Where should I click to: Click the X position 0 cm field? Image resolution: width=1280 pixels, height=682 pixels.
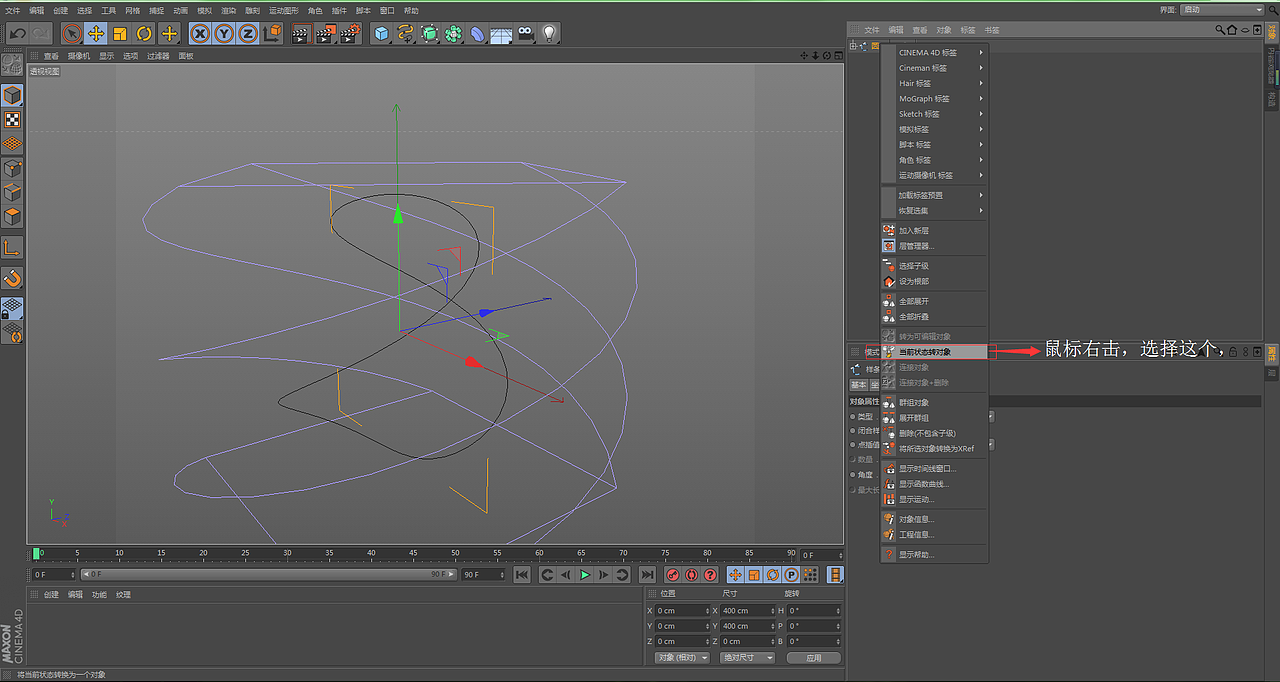[x=682, y=610]
